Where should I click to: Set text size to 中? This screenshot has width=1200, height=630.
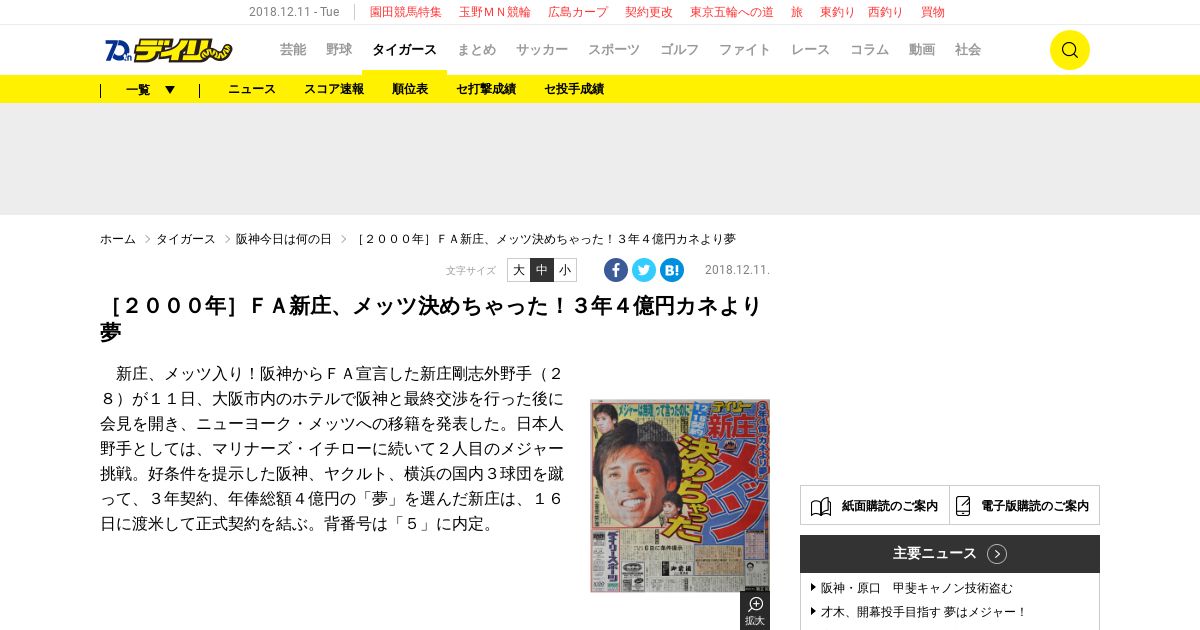point(541,270)
